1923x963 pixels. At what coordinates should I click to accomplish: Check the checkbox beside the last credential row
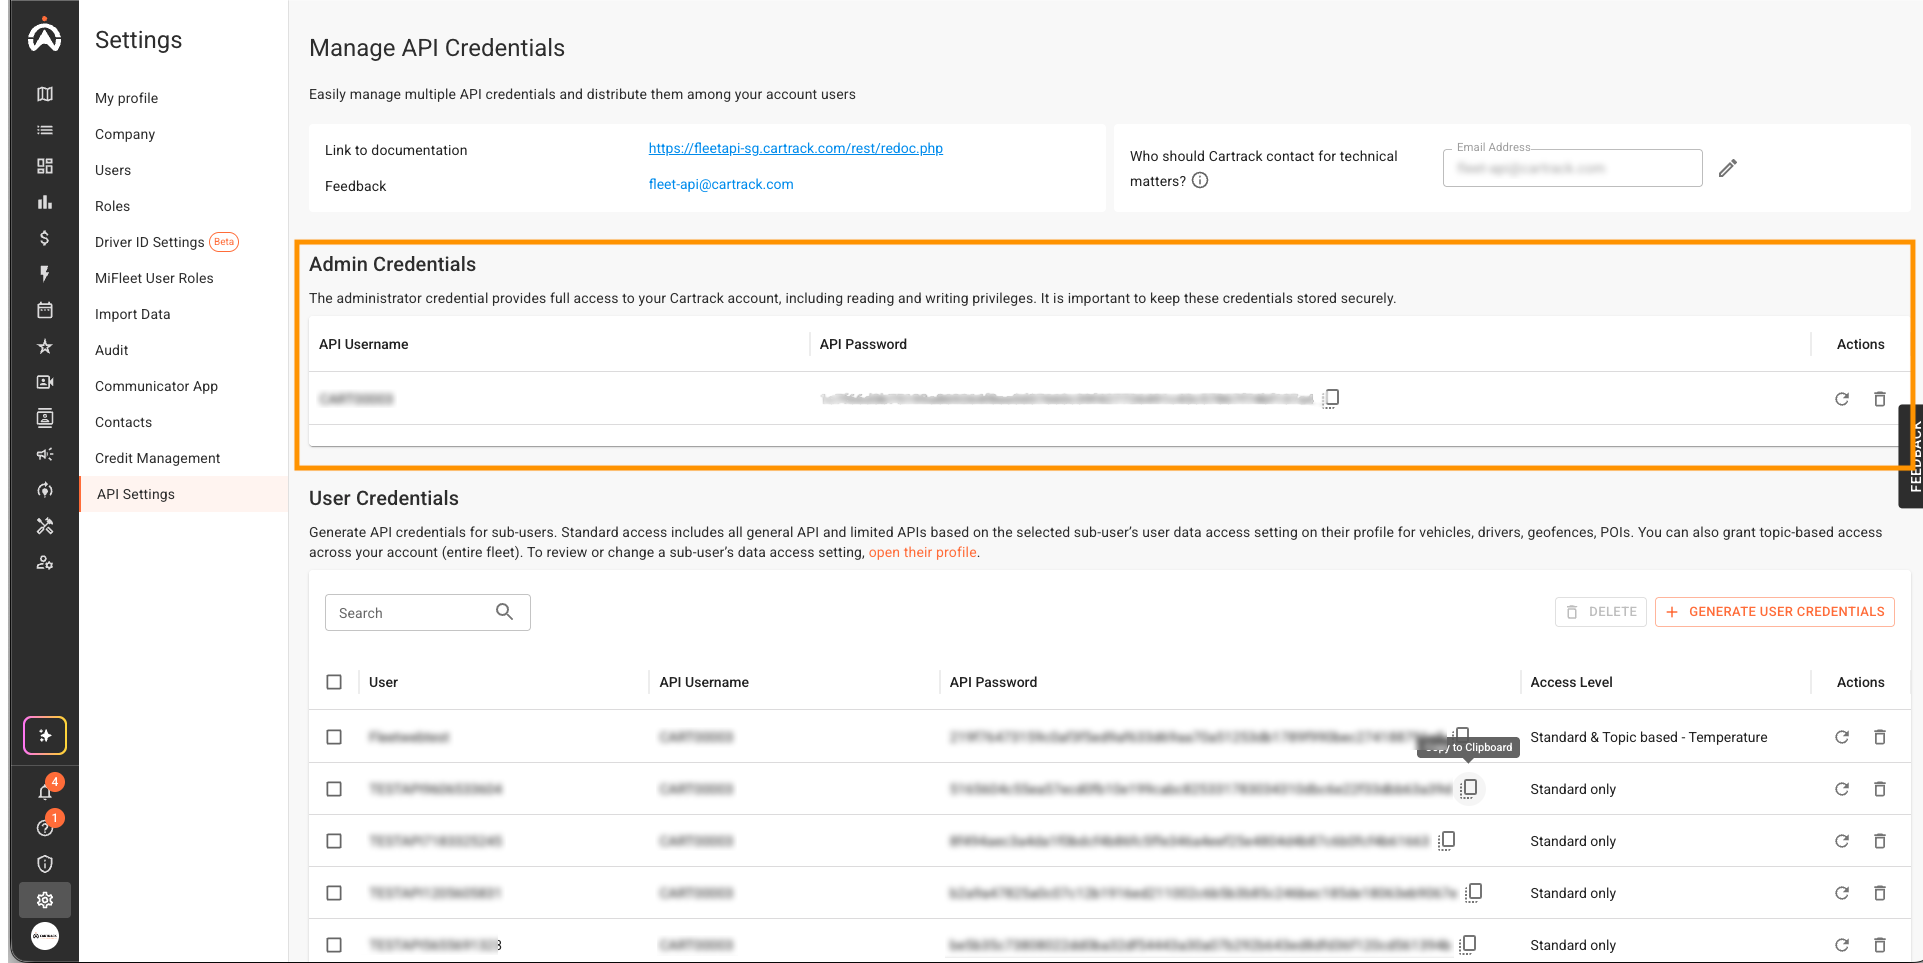(334, 944)
